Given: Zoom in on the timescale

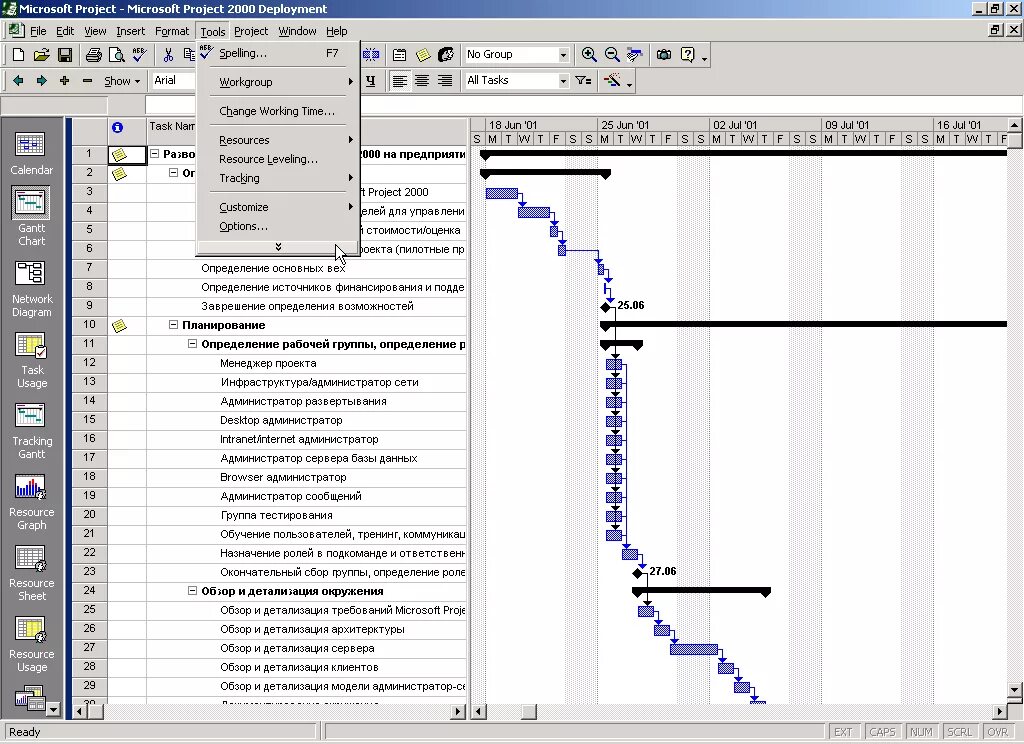Looking at the screenshot, I should 588,55.
